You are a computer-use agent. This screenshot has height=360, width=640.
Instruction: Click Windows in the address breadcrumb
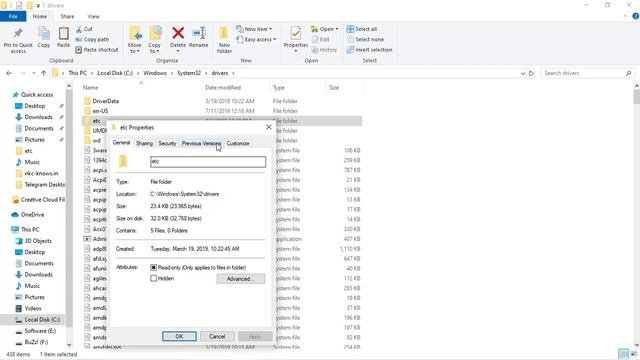coord(155,73)
